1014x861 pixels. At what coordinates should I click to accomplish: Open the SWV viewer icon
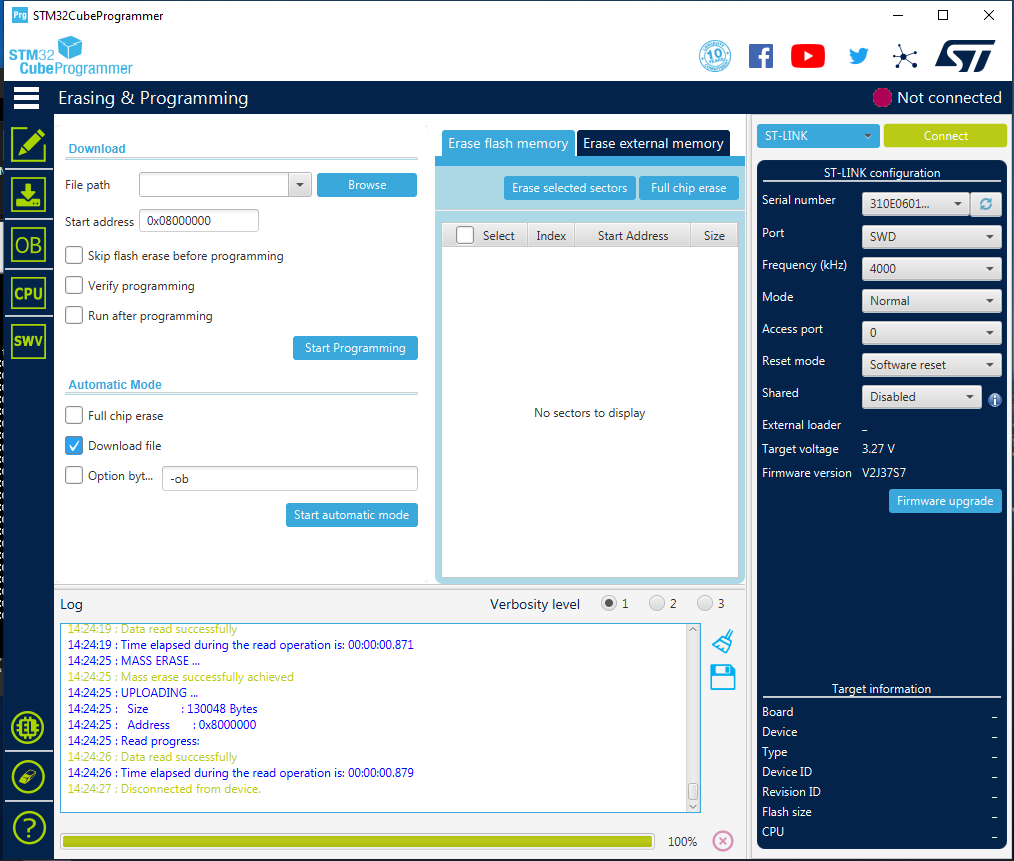point(28,341)
